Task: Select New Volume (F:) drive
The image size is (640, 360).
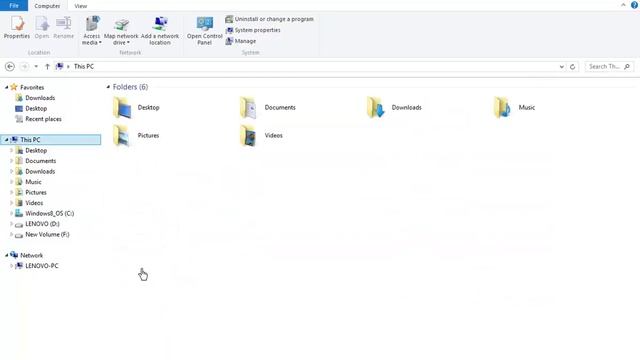Action: coord(47,234)
